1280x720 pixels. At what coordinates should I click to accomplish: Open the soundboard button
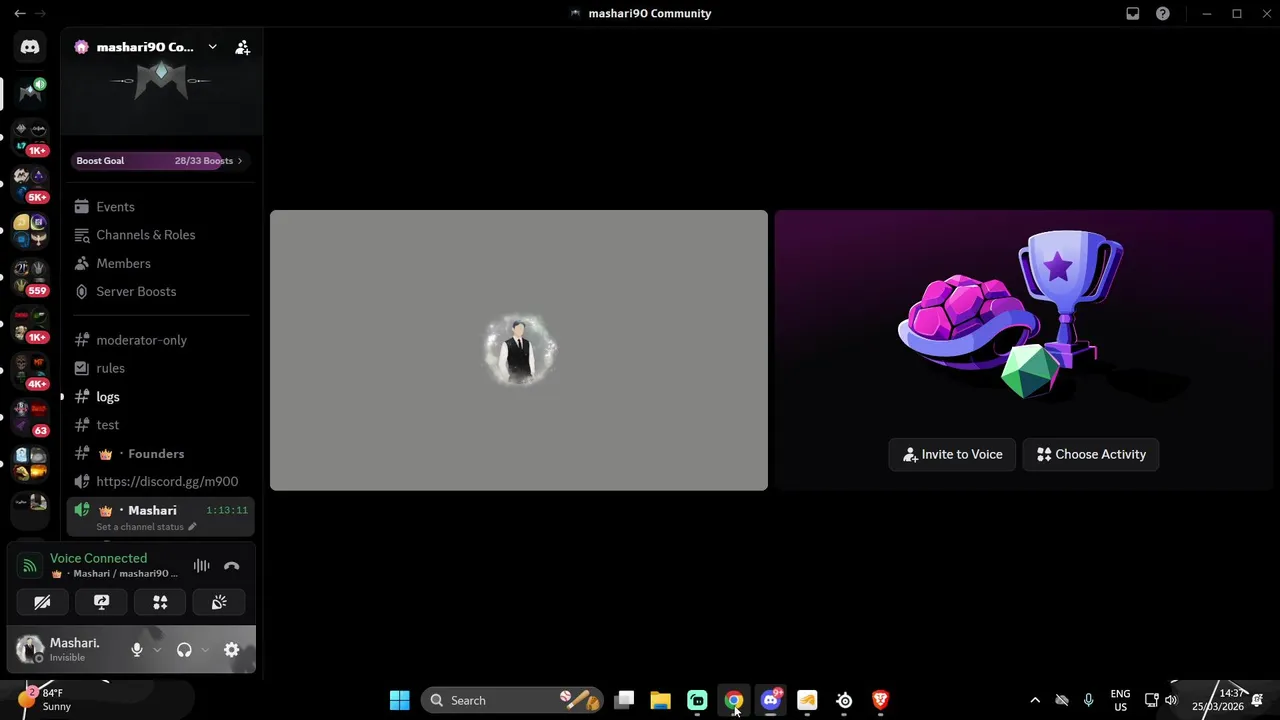[219, 602]
